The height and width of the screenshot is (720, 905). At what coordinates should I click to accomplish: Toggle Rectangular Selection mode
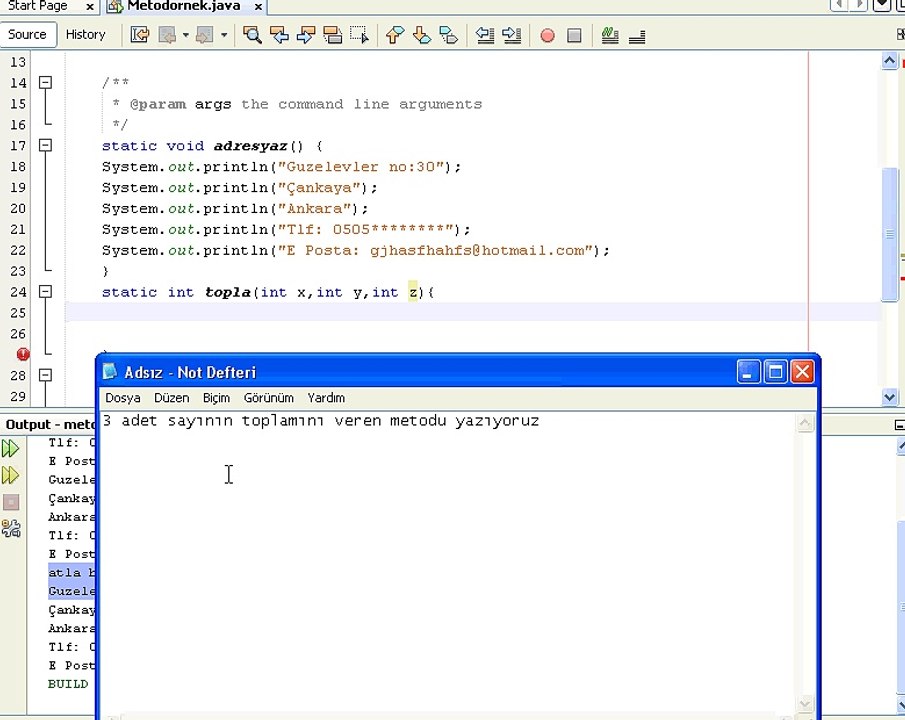point(359,35)
